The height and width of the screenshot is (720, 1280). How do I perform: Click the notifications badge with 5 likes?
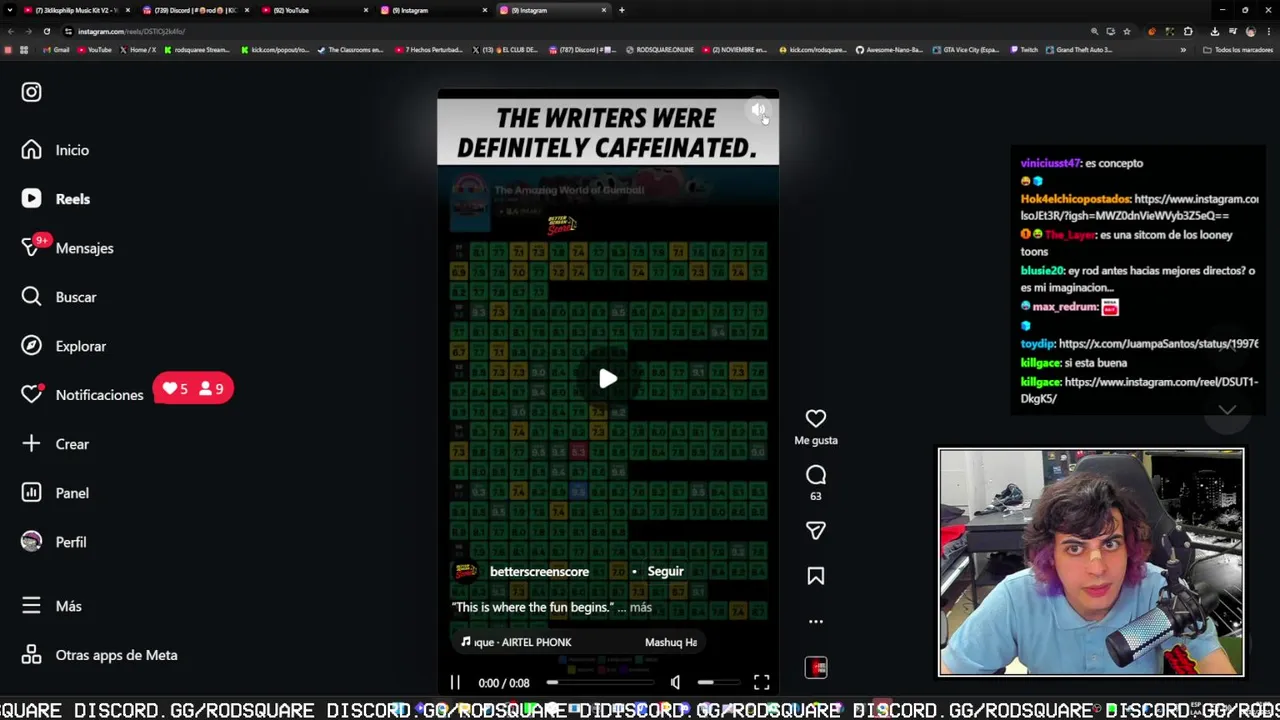coord(193,389)
